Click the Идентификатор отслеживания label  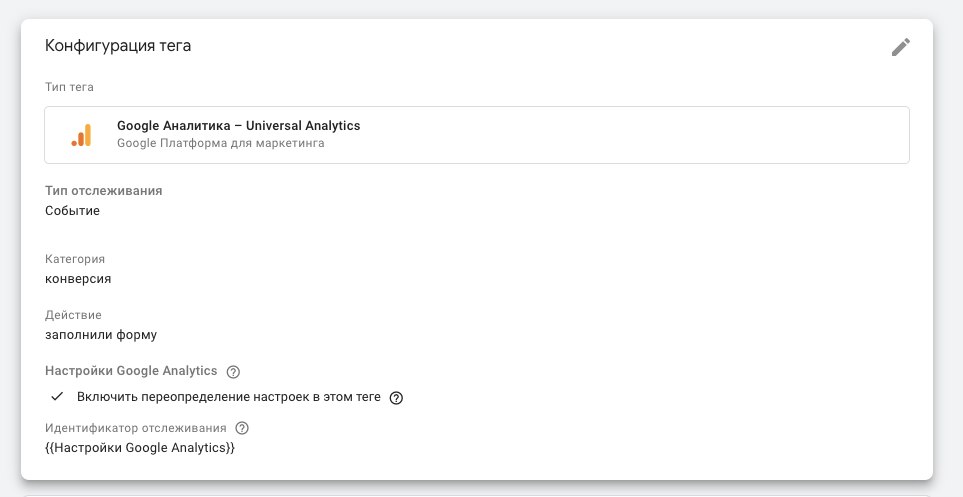pyautogui.click(x=136, y=428)
